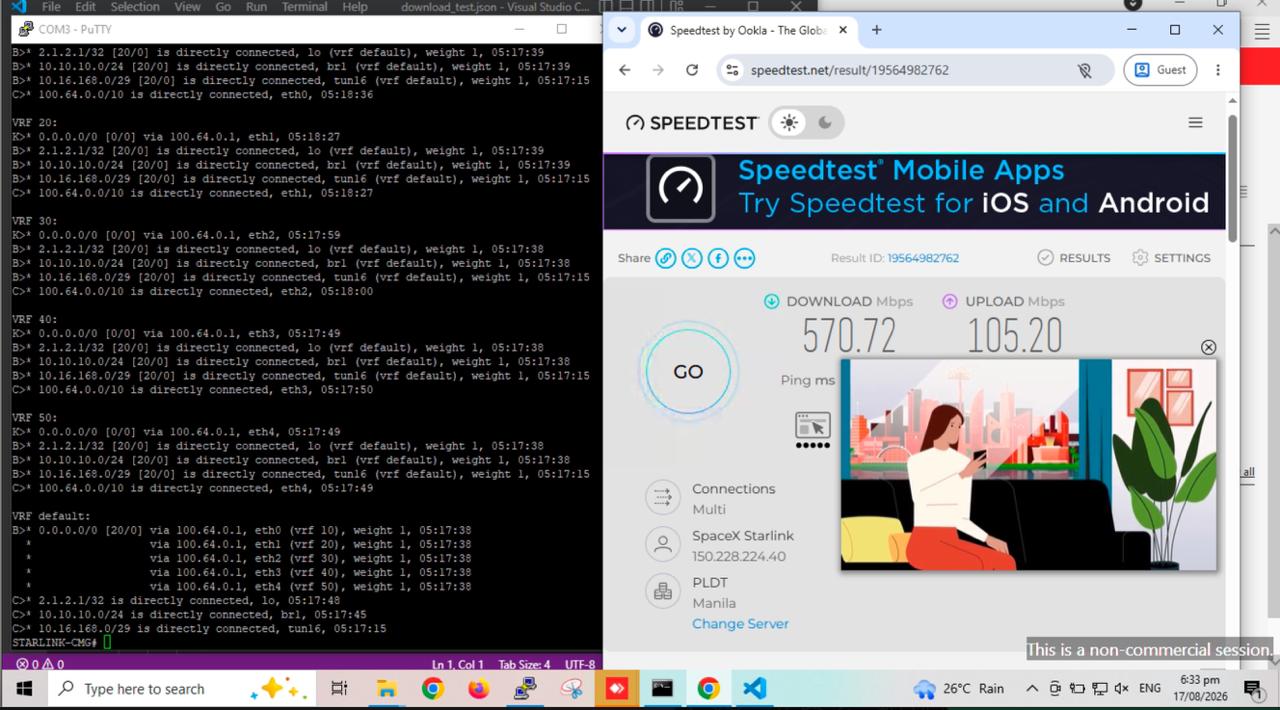
Task: Click Ln 1, Col 1 in status bar
Action: (x=458, y=664)
